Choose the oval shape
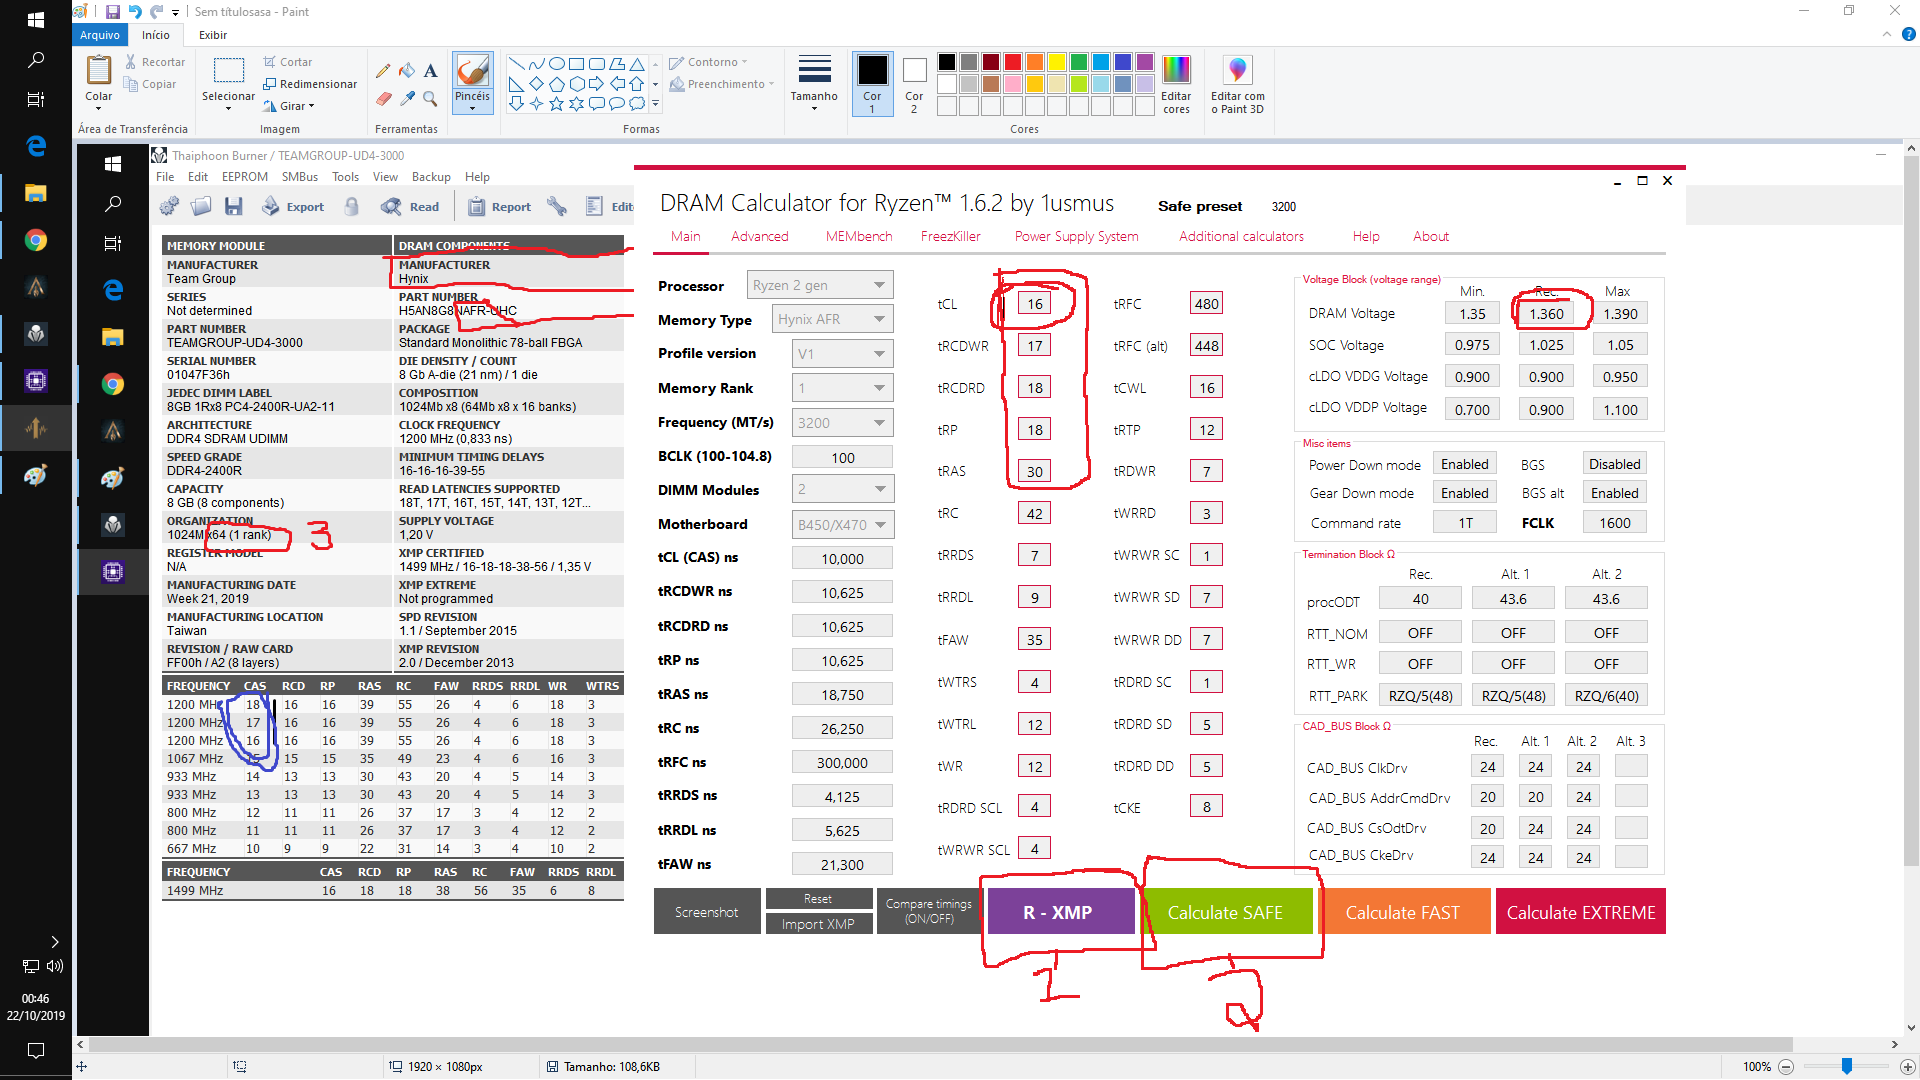This screenshot has height=1080, width=1920. pos(556,64)
